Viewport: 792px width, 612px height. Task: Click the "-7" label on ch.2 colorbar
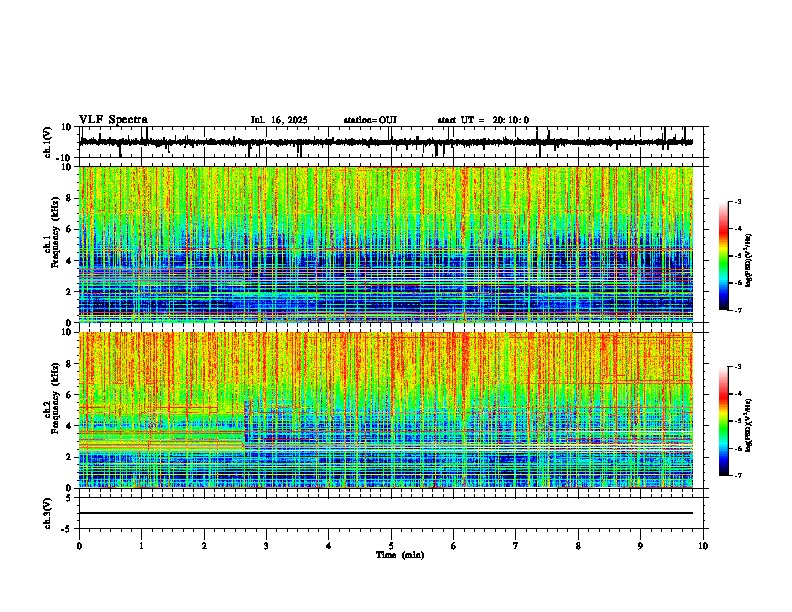tap(737, 475)
